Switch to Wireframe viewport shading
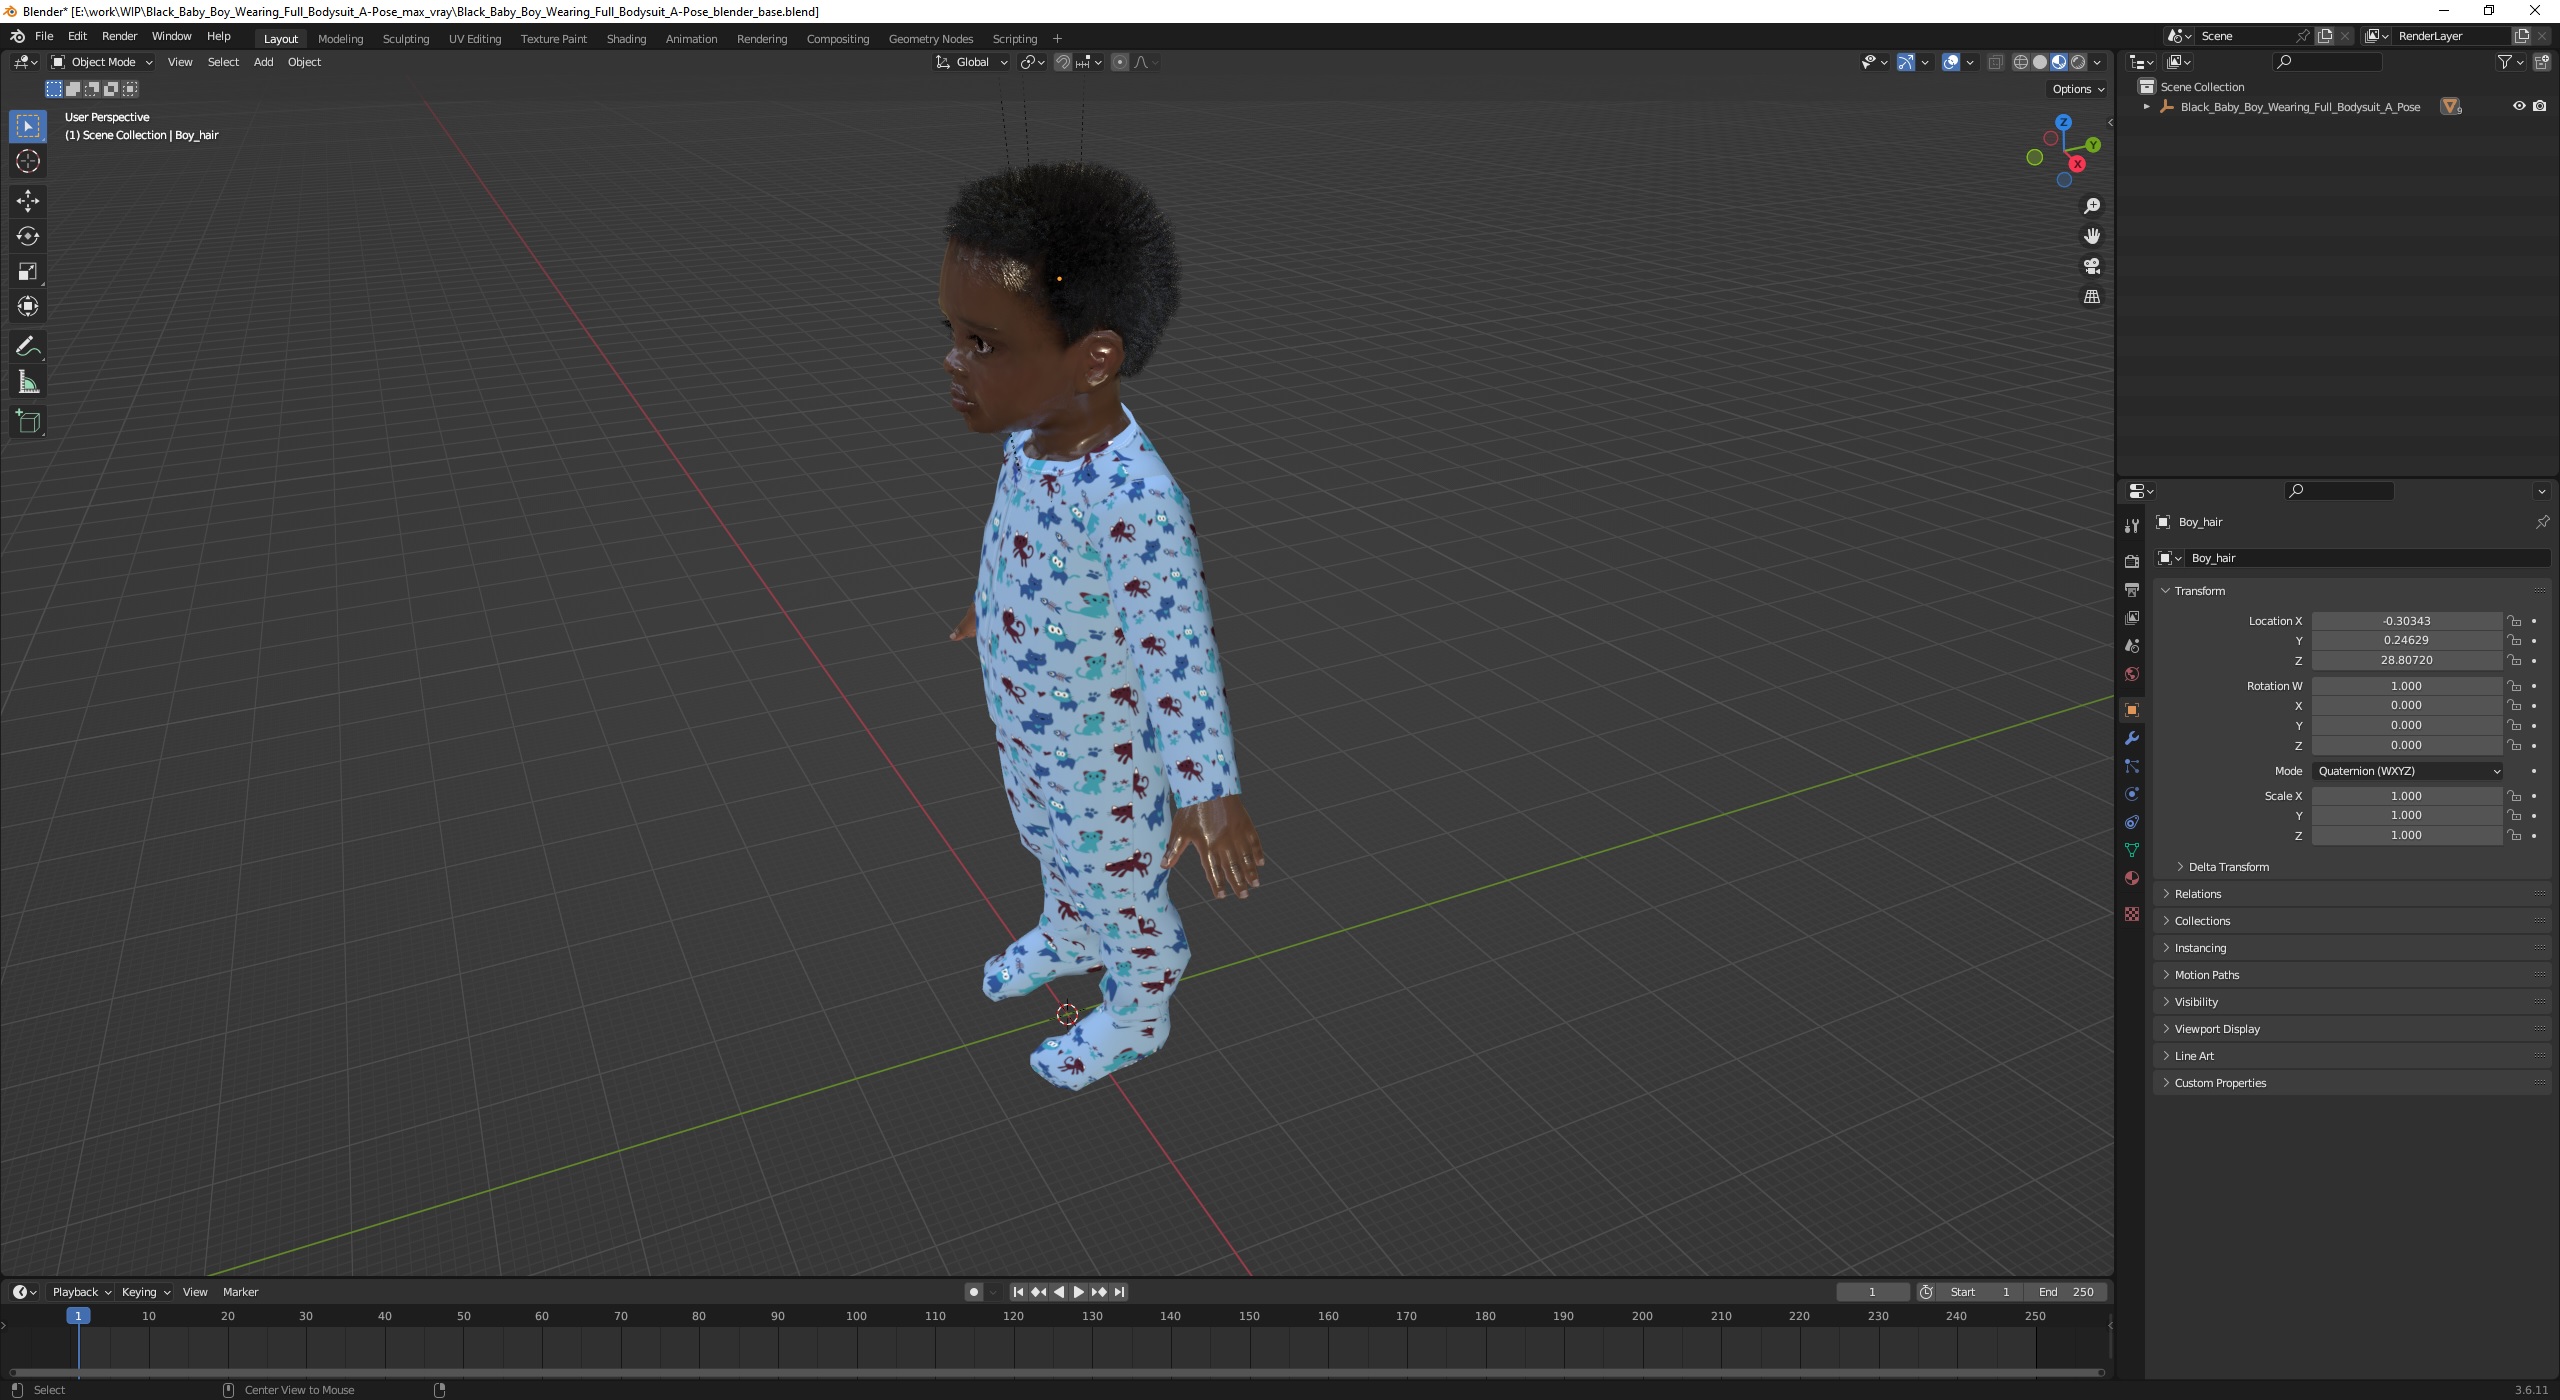The height and width of the screenshot is (1400, 2560). (x=2020, y=62)
